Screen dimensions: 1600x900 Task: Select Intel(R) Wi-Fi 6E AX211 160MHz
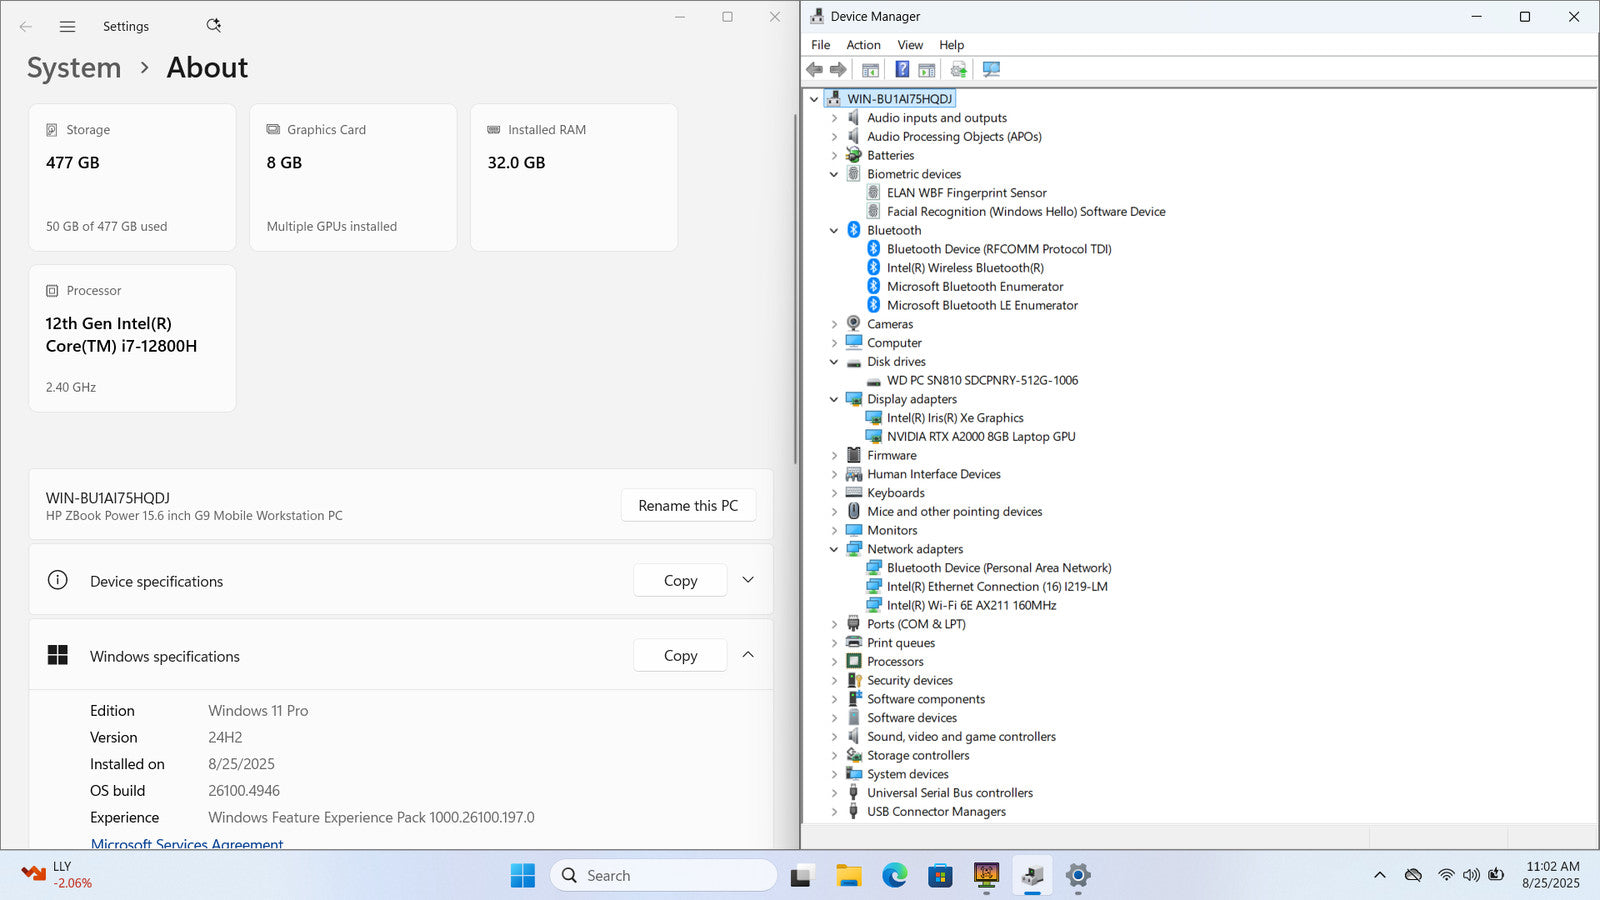971,605
